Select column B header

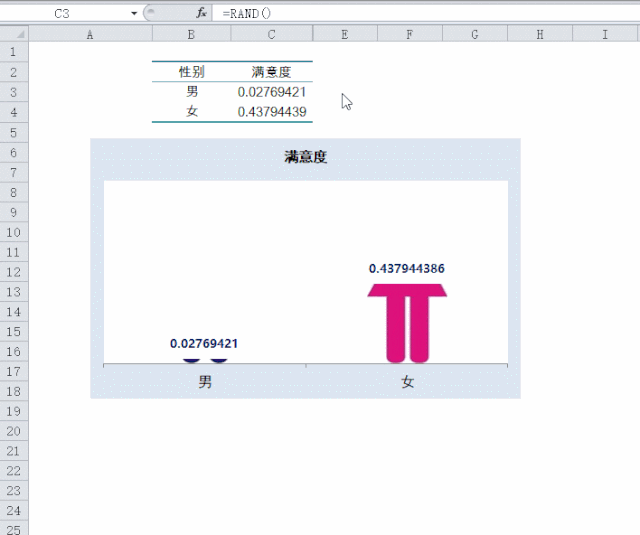click(191, 35)
